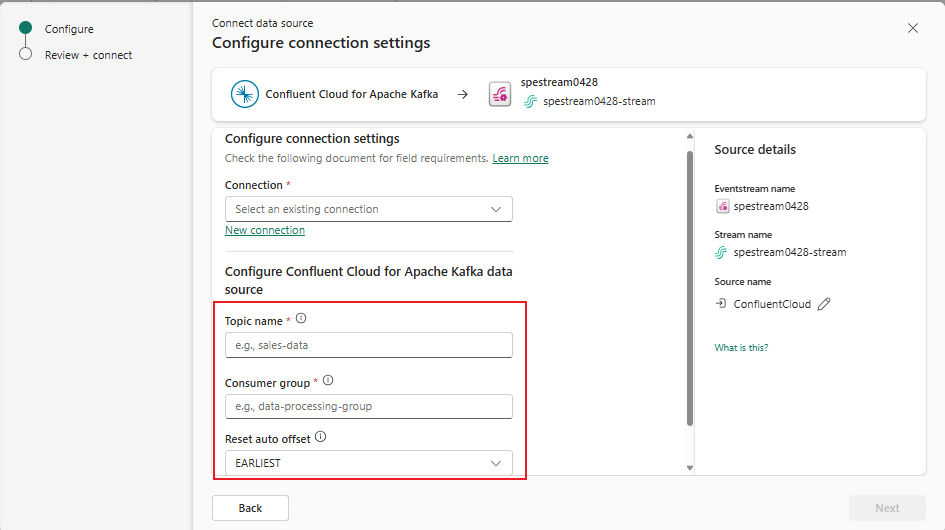Expand the Reset auto offset dropdown
This screenshot has height=530, width=945.
point(368,463)
